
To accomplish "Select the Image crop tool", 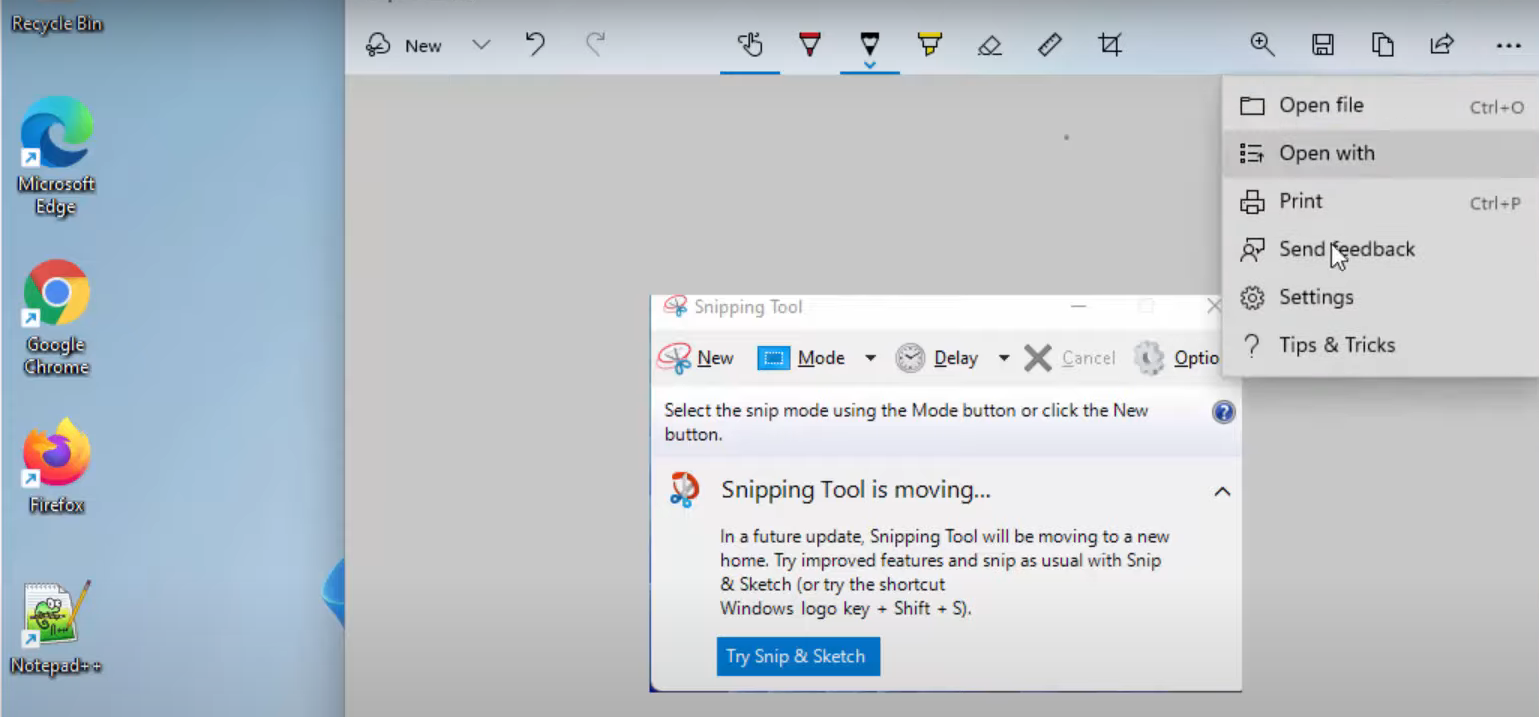I will click(x=1109, y=45).
